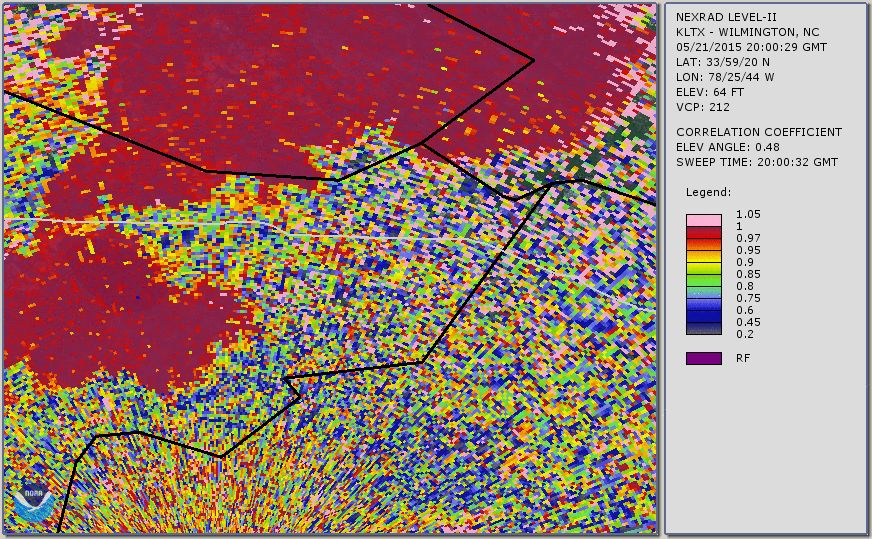Click the "LAT: 33/59/20 N" line

(x=723, y=62)
